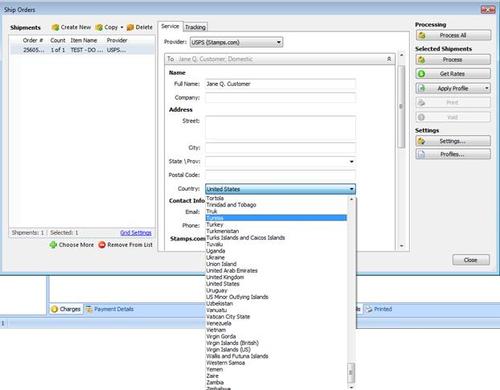Select Wallis and Futuna Islands

point(276,356)
